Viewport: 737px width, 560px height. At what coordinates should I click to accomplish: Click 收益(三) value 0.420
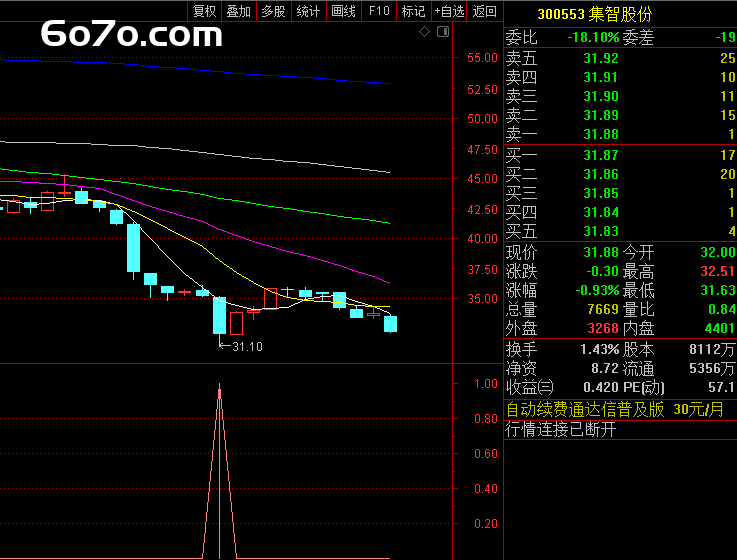pos(601,387)
